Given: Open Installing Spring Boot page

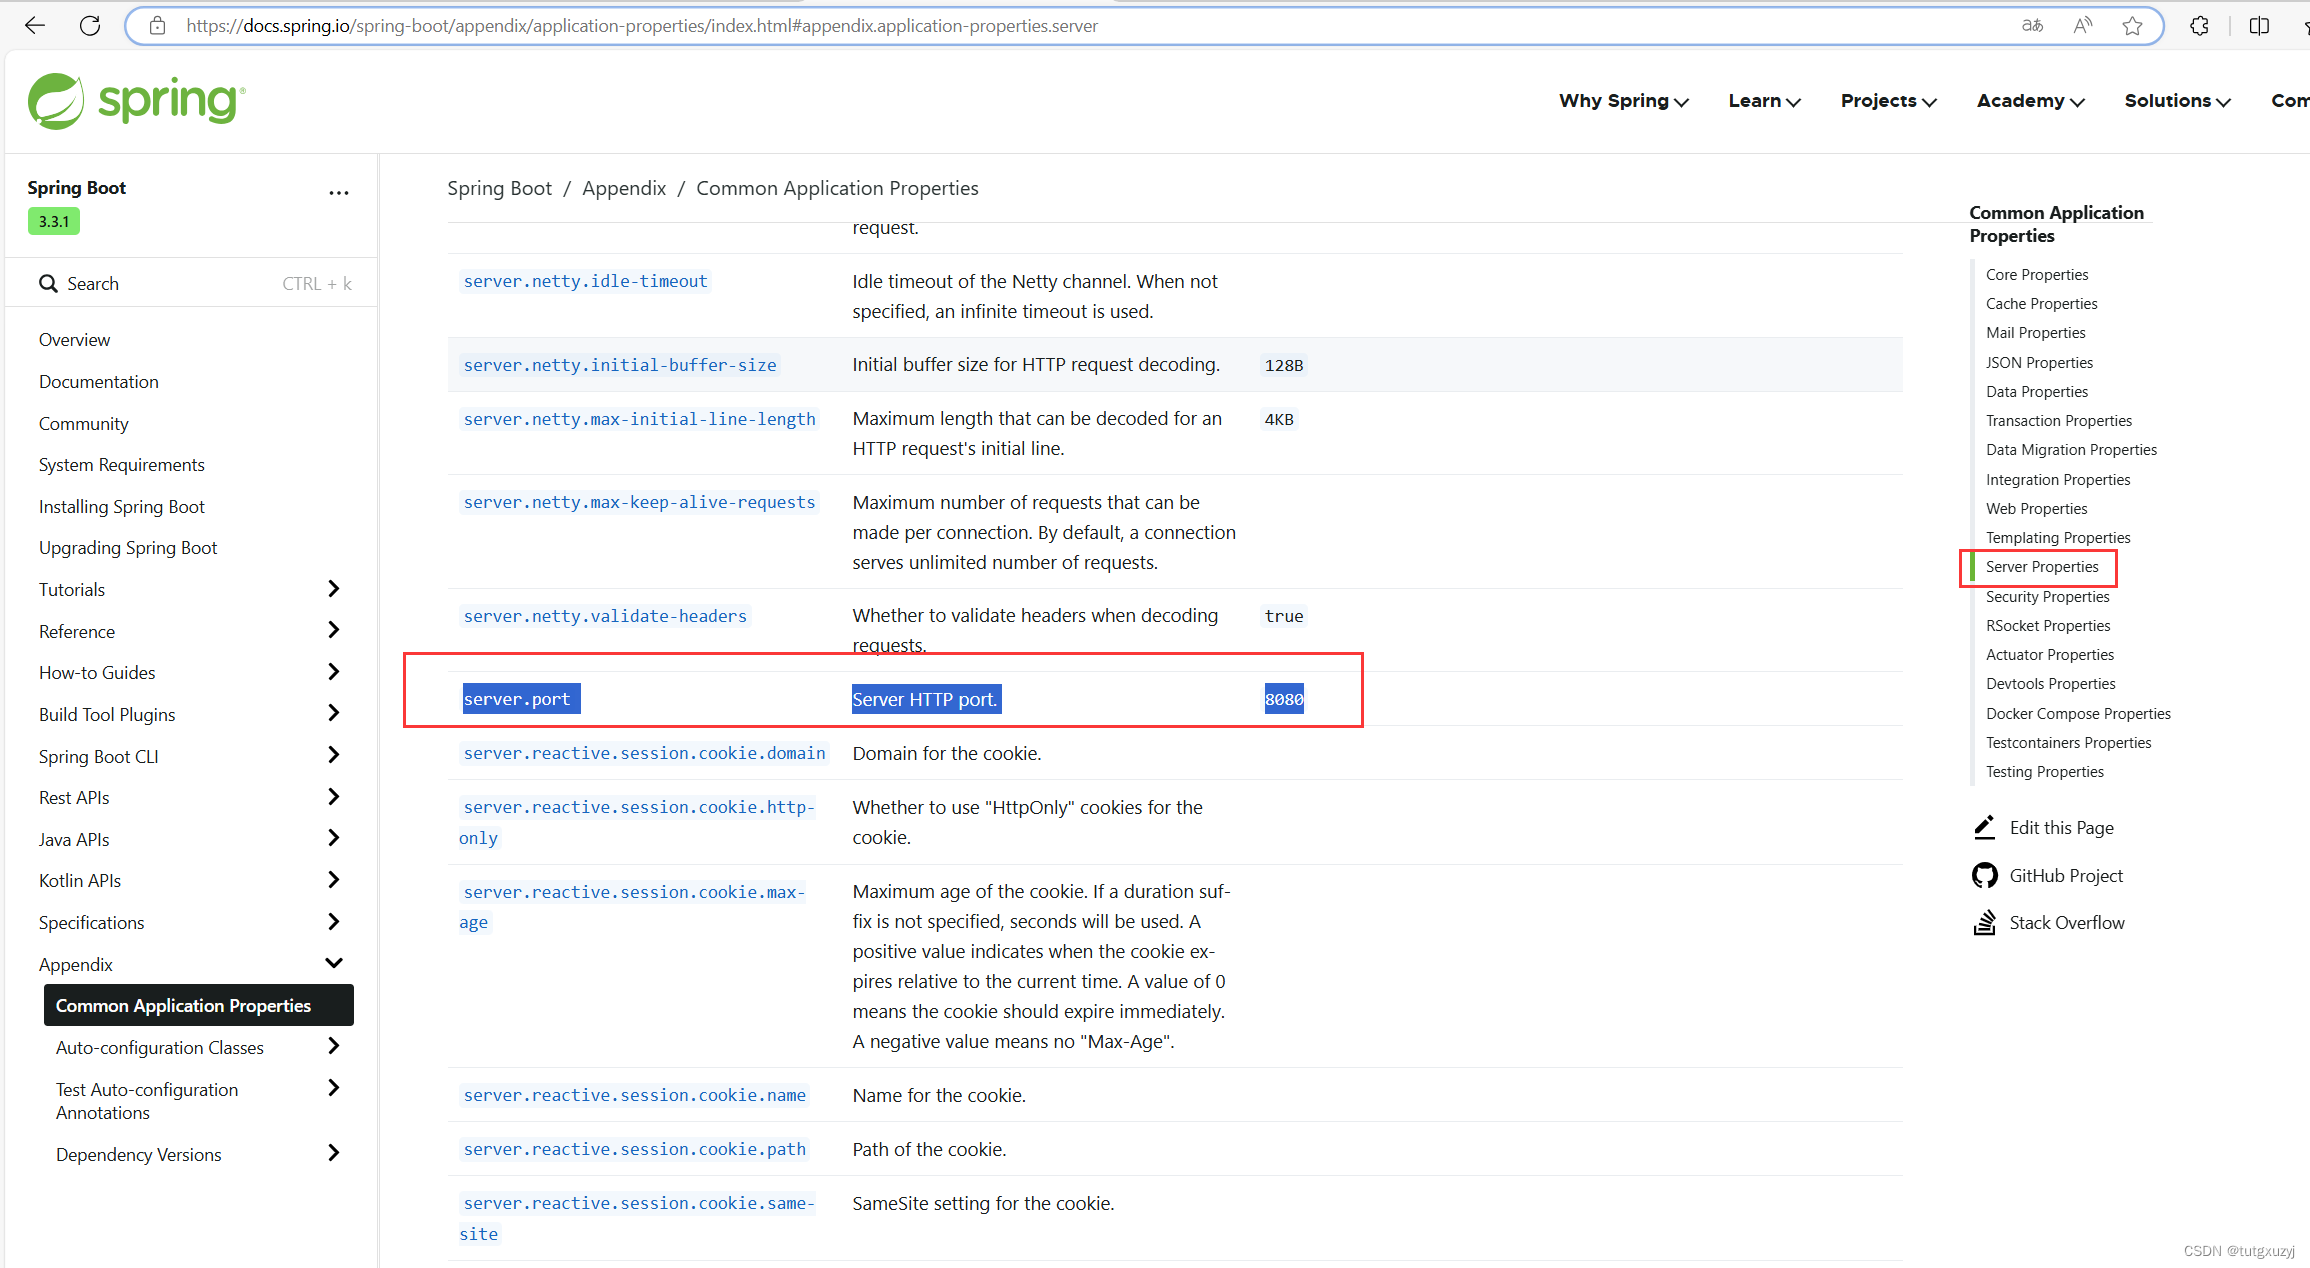Looking at the screenshot, I should [x=122, y=507].
